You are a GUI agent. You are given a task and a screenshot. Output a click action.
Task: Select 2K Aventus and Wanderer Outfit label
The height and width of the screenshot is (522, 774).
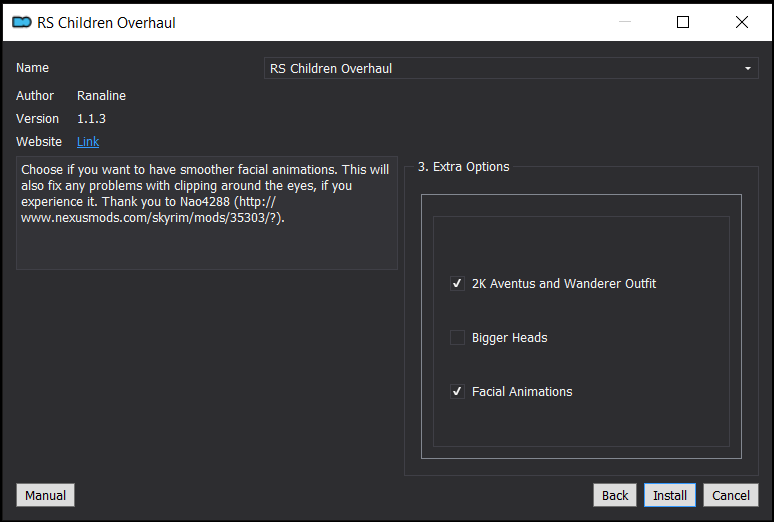[564, 283]
